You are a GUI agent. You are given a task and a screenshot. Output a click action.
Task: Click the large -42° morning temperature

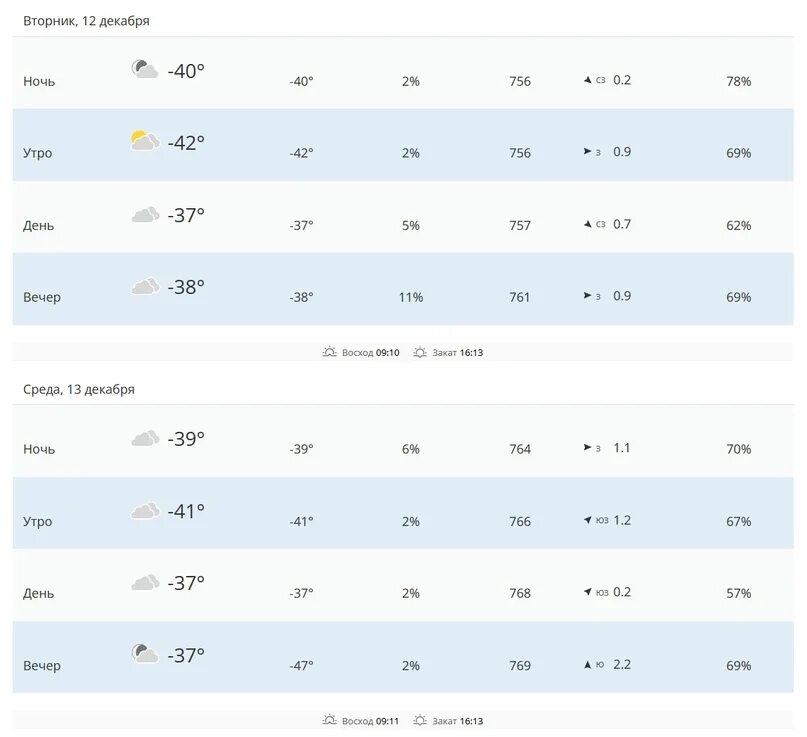coord(186,143)
